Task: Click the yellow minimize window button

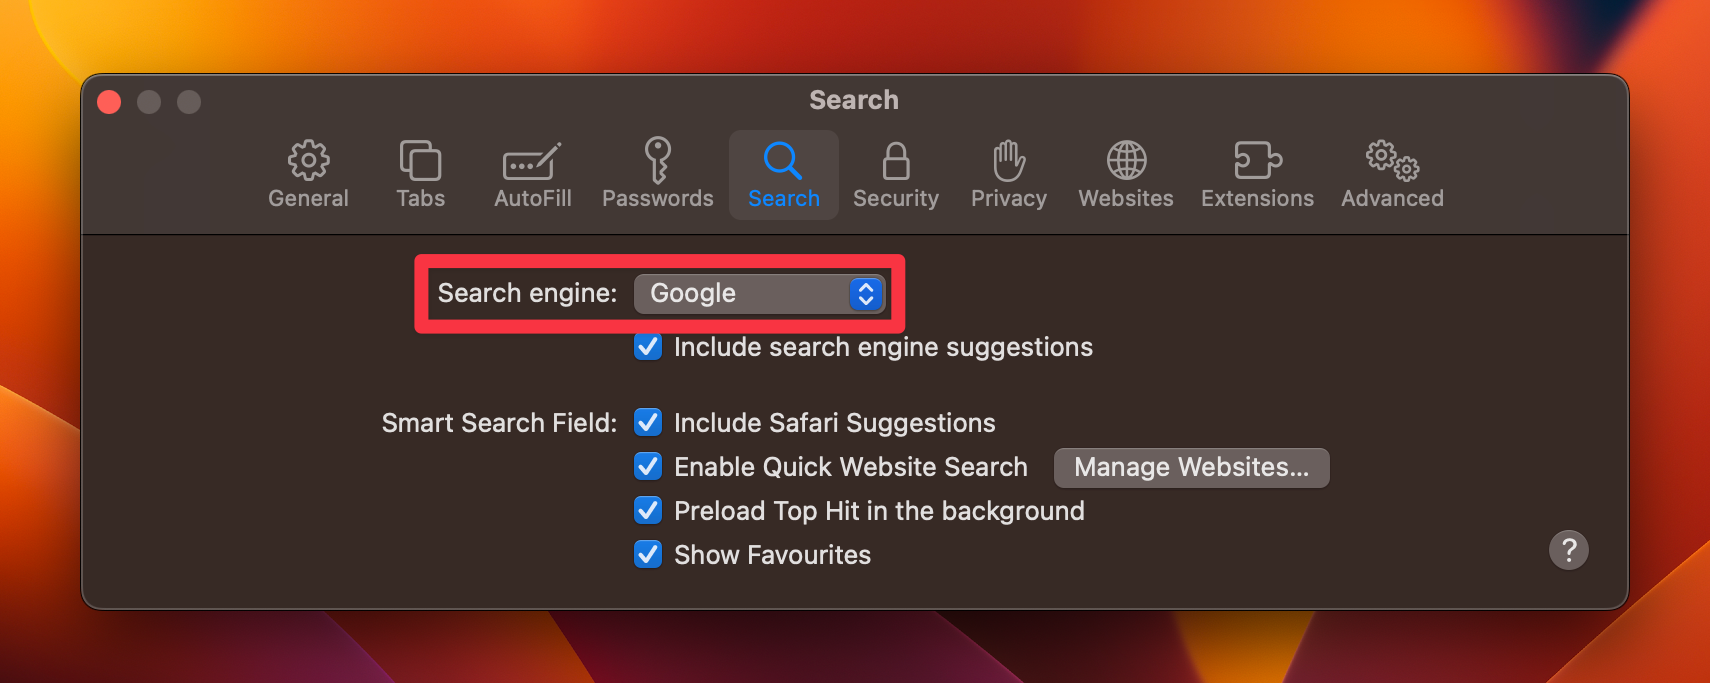Action: [149, 102]
